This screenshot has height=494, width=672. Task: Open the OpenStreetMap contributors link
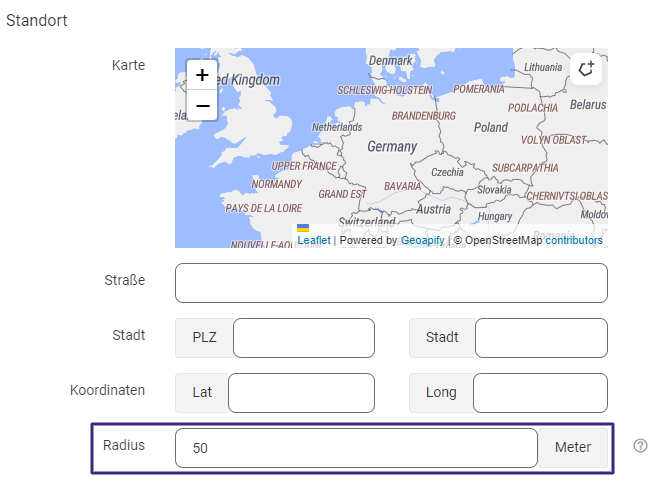pos(573,240)
